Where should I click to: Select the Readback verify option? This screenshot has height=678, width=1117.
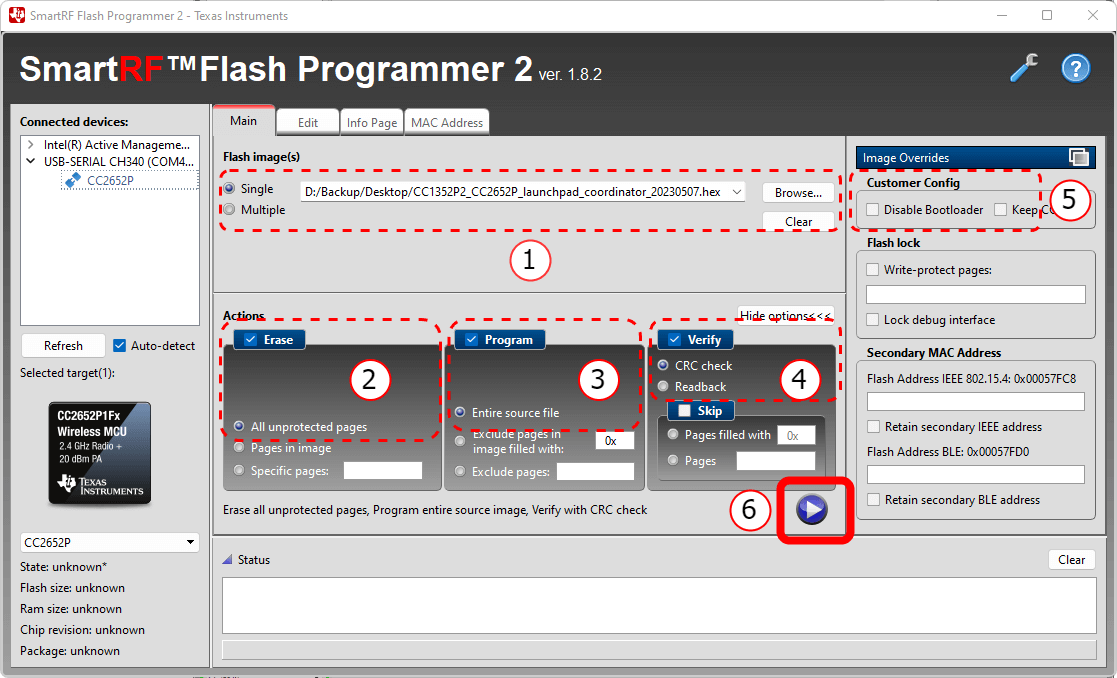[663, 384]
